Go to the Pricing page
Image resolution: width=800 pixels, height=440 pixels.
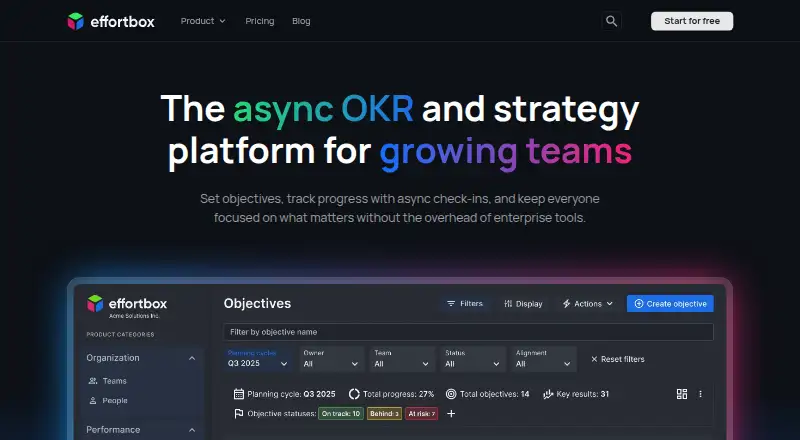[x=260, y=21]
